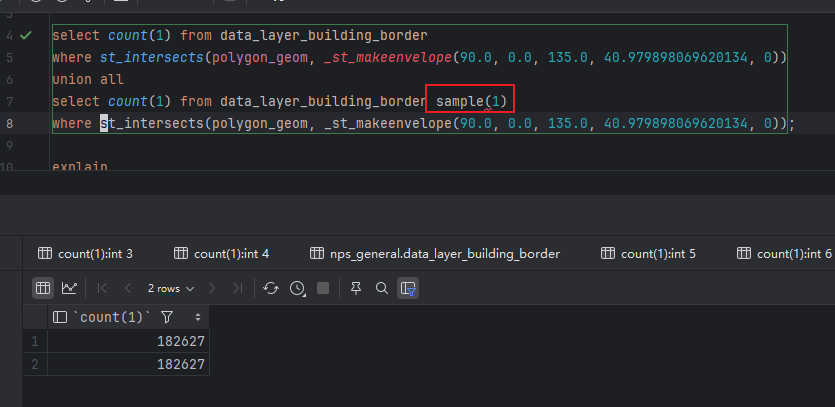Open the count(1) column filter funnel
This screenshot has width=835, height=407.
tap(167, 317)
